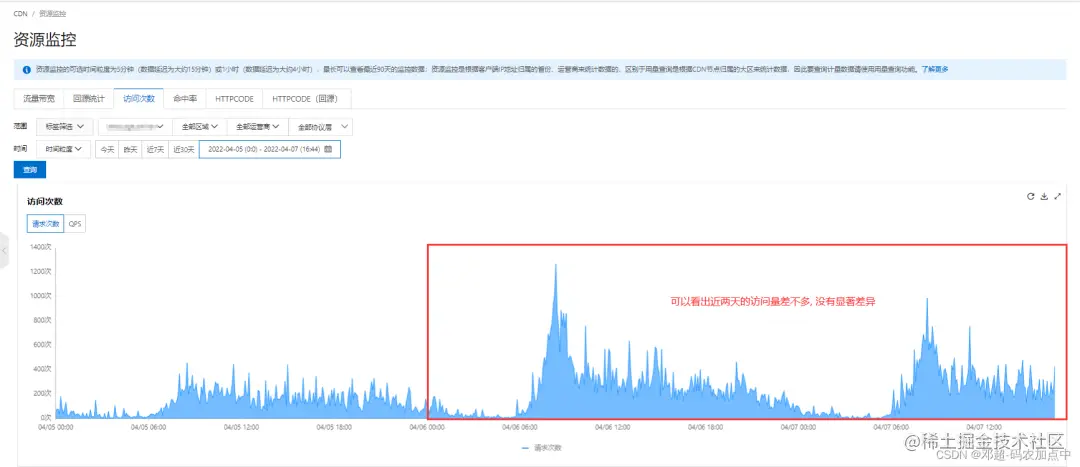Viewport: 1080px width, 467px height.
Task: Switch to the HTTPCODE tab
Action: [x=234, y=98]
